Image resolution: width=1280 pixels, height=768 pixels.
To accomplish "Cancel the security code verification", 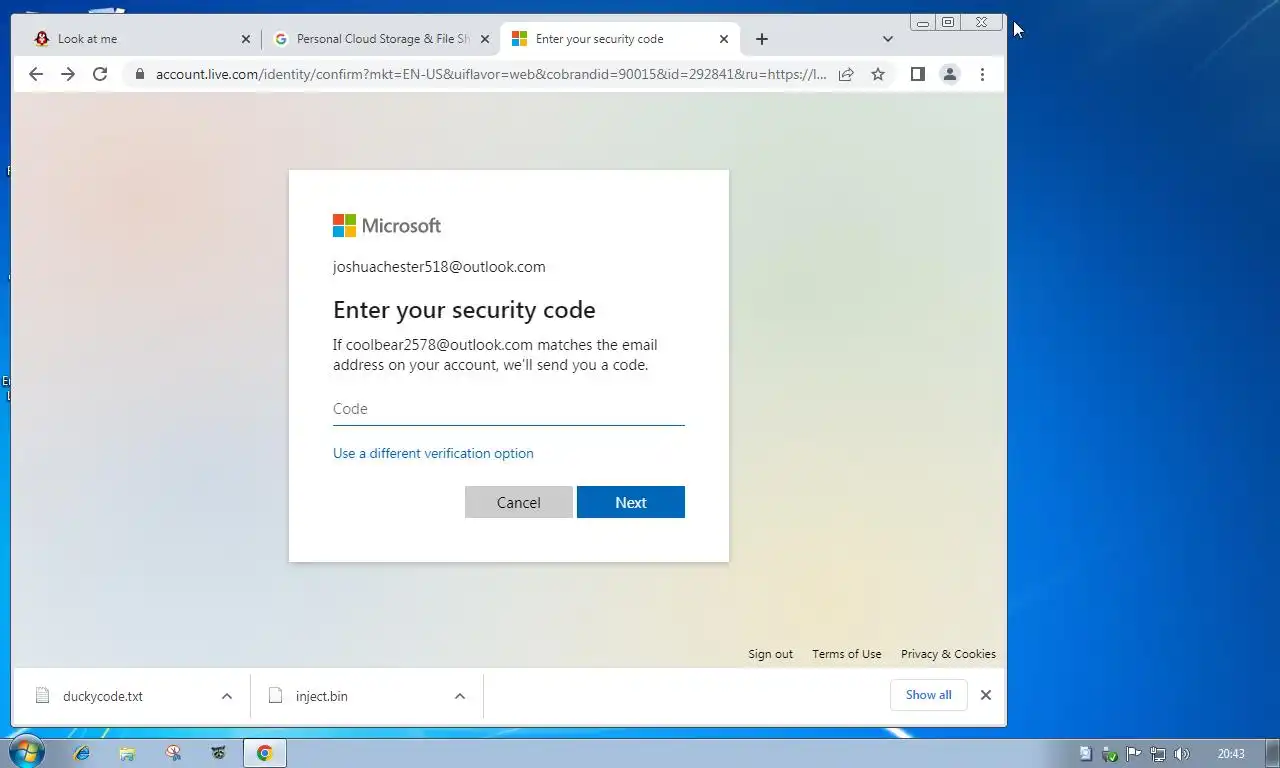I will pyautogui.click(x=519, y=502).
